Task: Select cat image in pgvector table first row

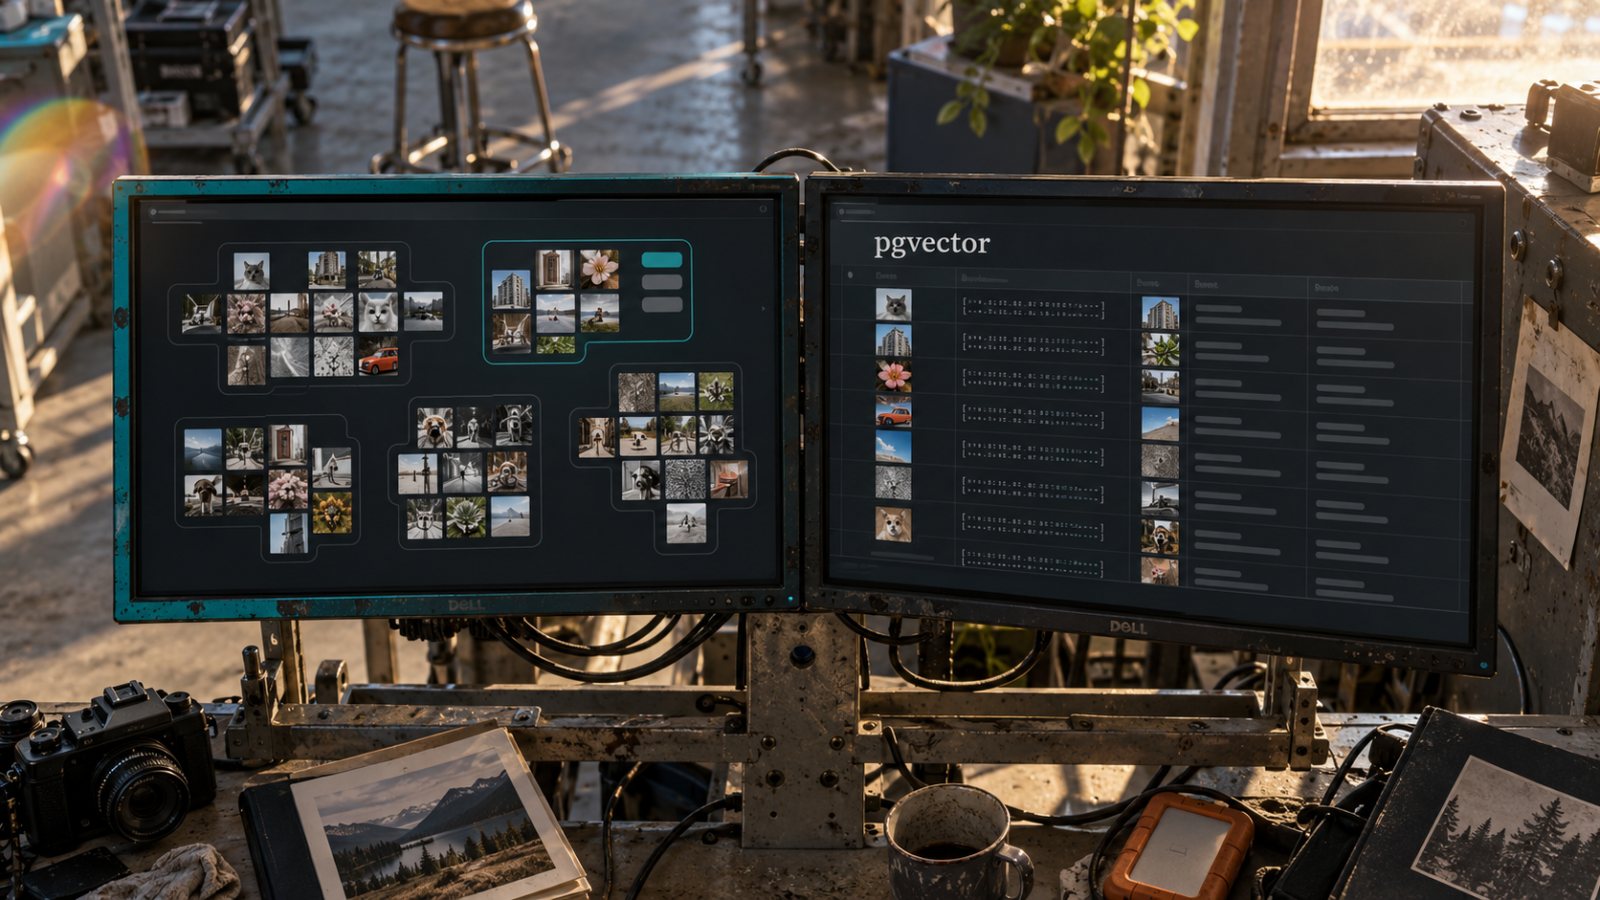Action: [893, 305]
